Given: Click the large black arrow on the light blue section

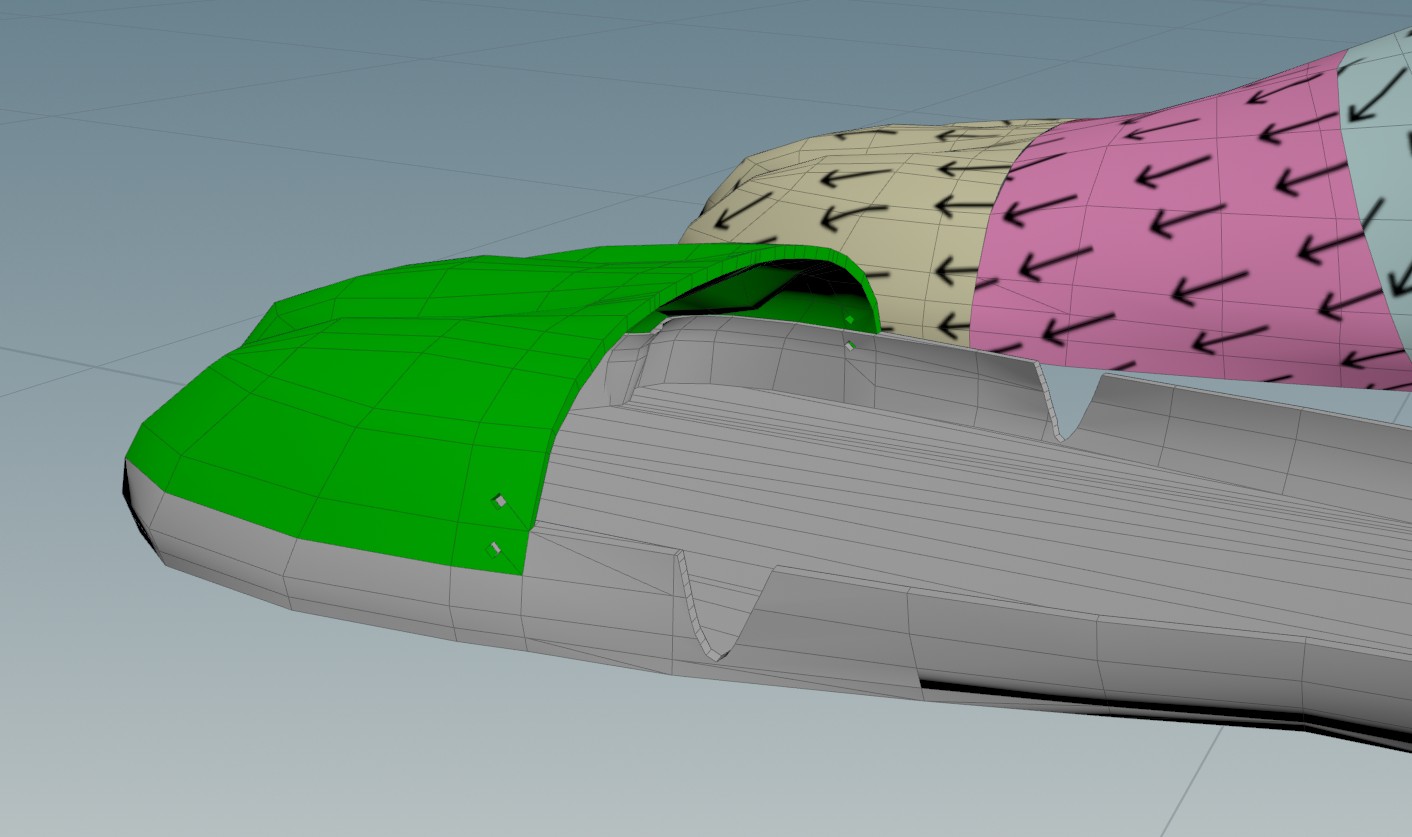Looking at the screenshot, I should pos(1370,90).
